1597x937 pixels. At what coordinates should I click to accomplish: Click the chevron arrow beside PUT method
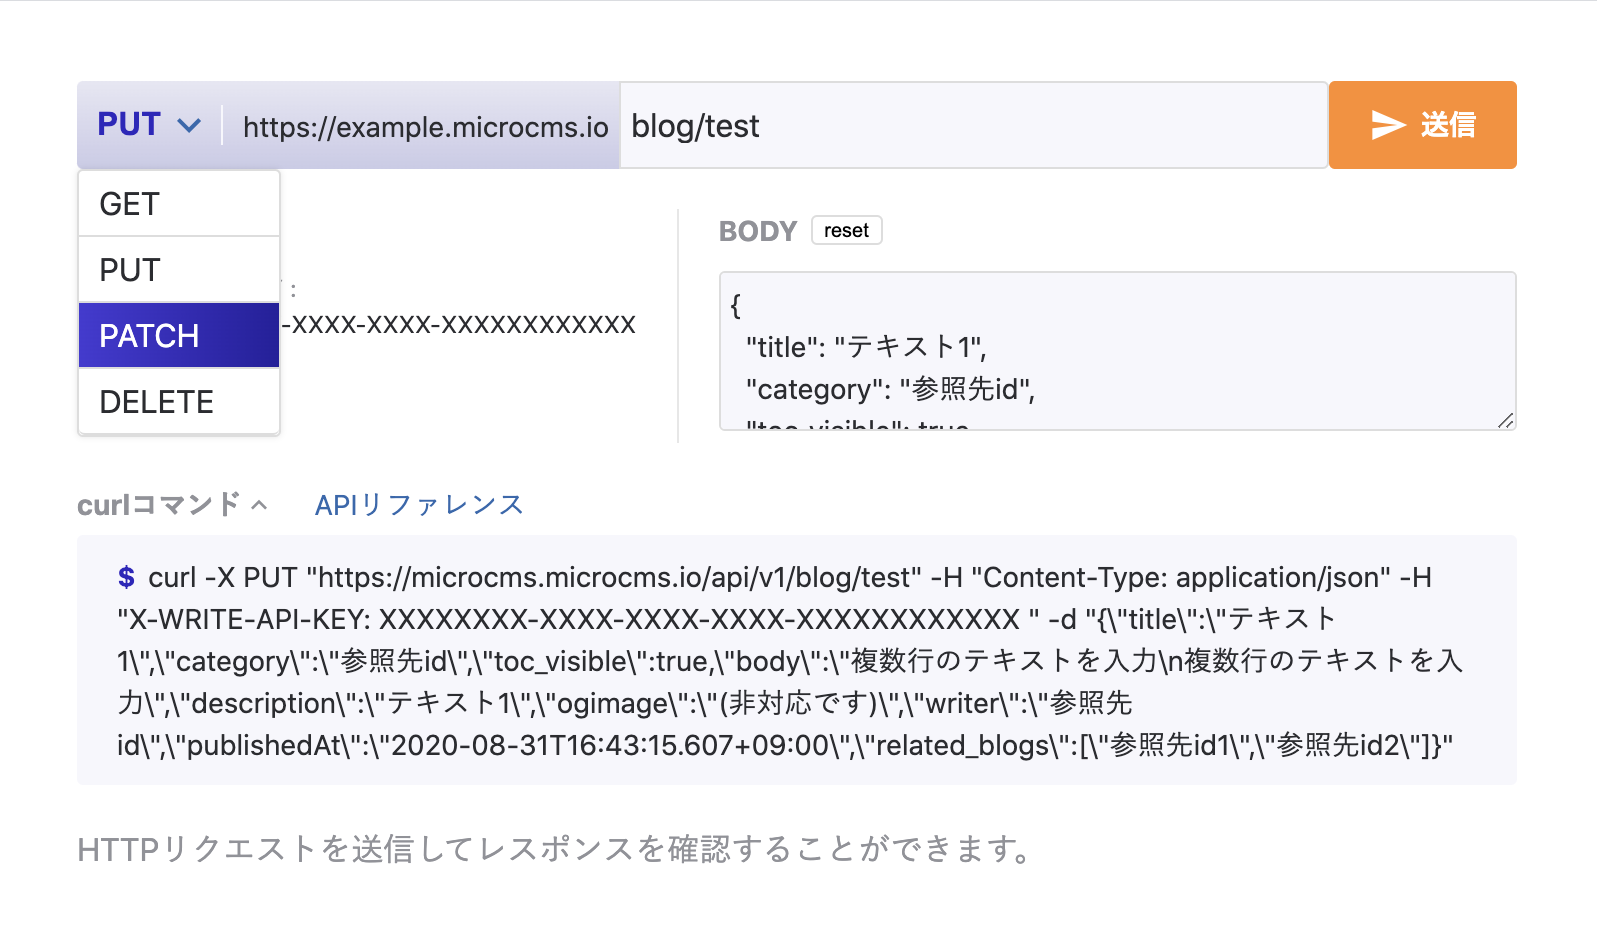189,126
